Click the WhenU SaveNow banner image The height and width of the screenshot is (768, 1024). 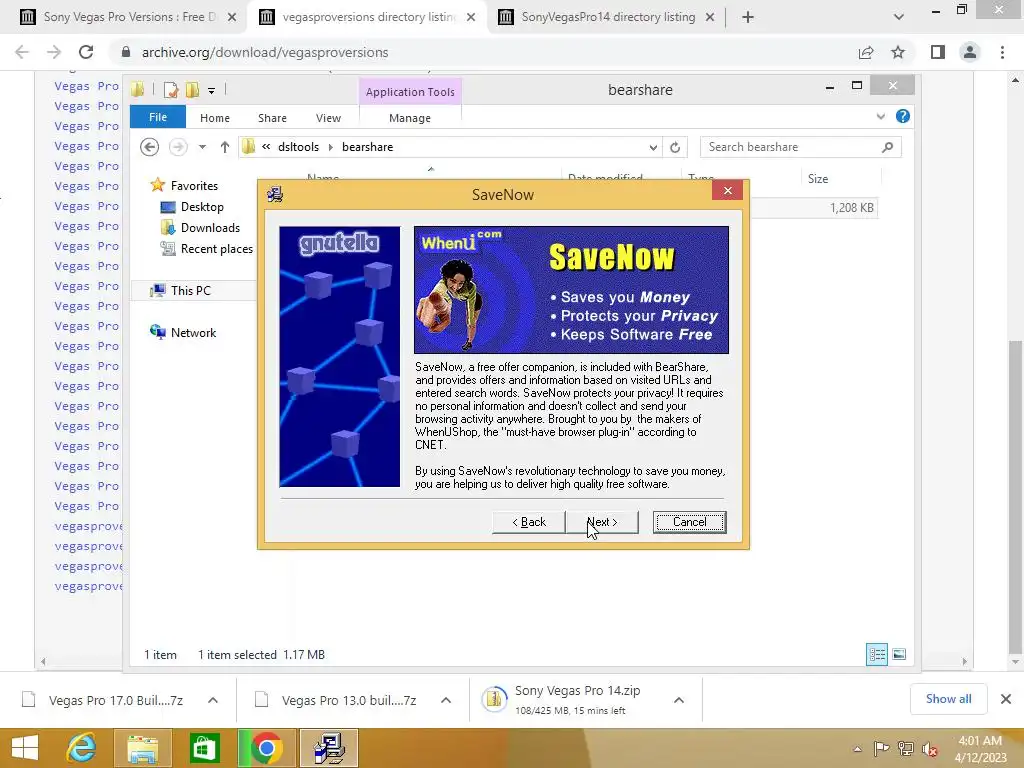coord(571,290)
